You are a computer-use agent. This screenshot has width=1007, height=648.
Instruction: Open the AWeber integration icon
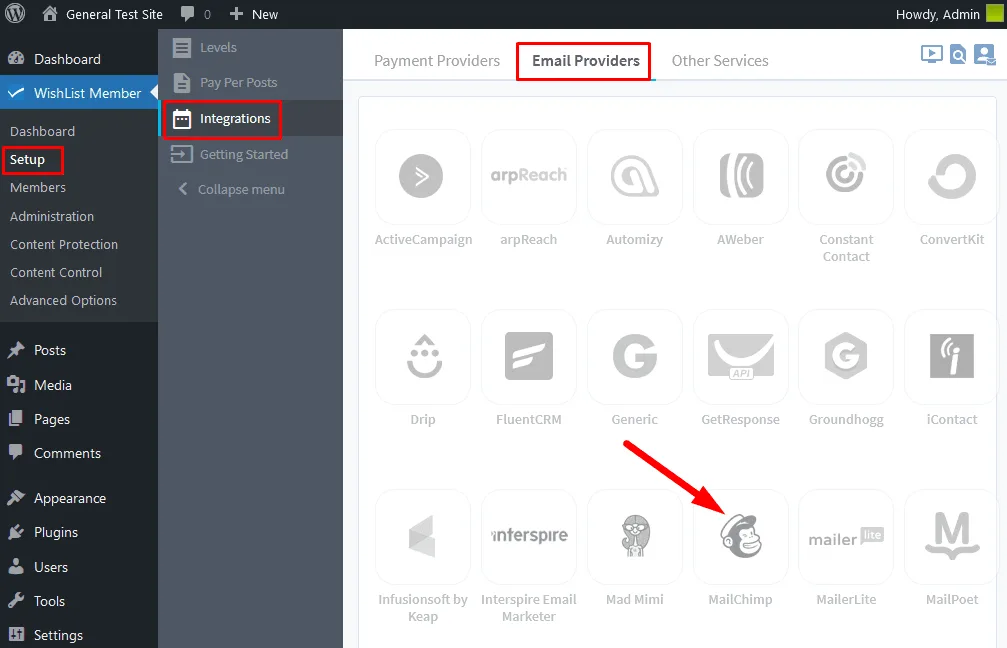point(740,175)
